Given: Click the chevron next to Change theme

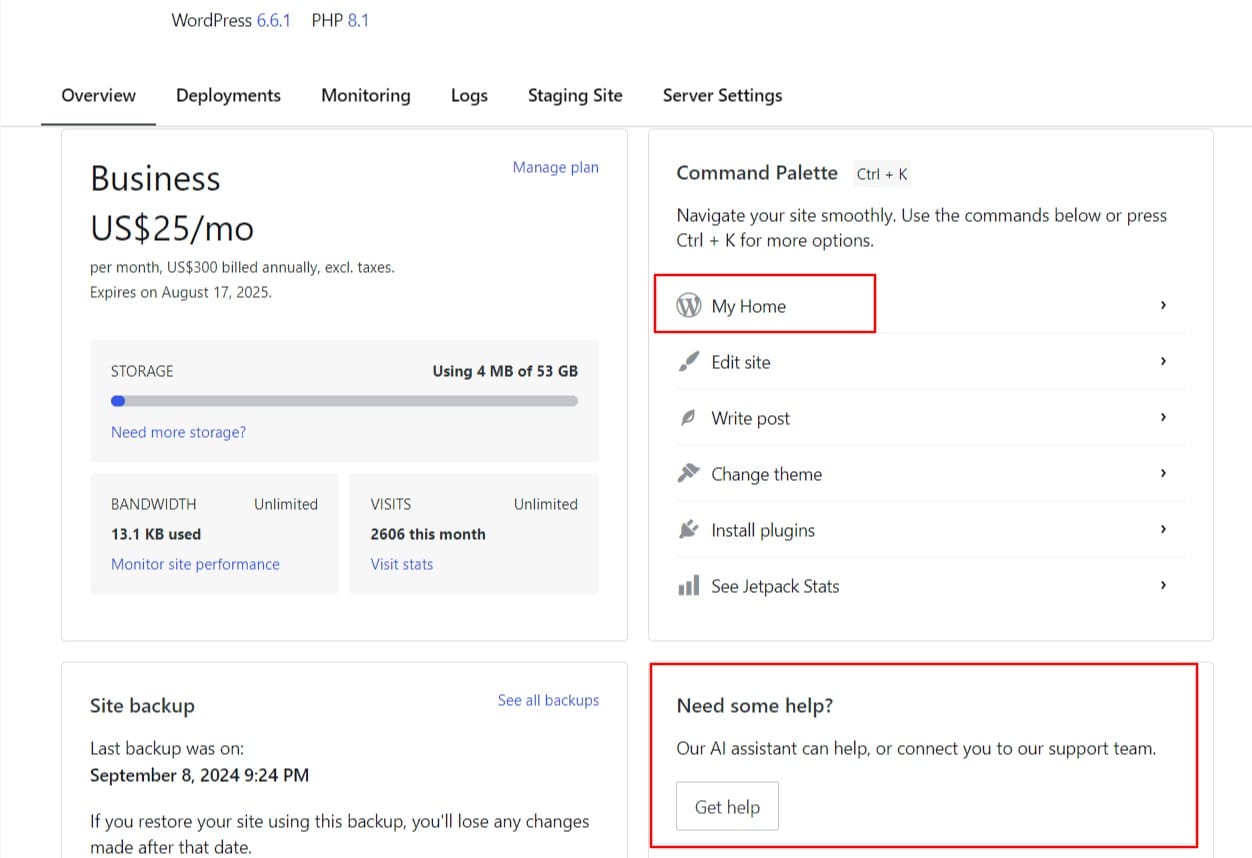Looking at the screenshot, I should (x=1163, y=473).
